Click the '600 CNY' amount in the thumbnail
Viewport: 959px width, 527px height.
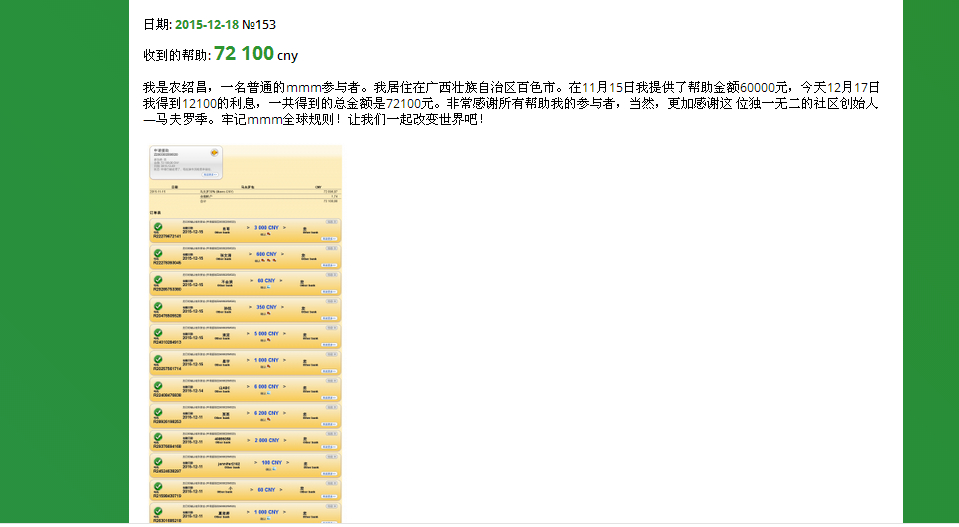(x=266, y=254)
